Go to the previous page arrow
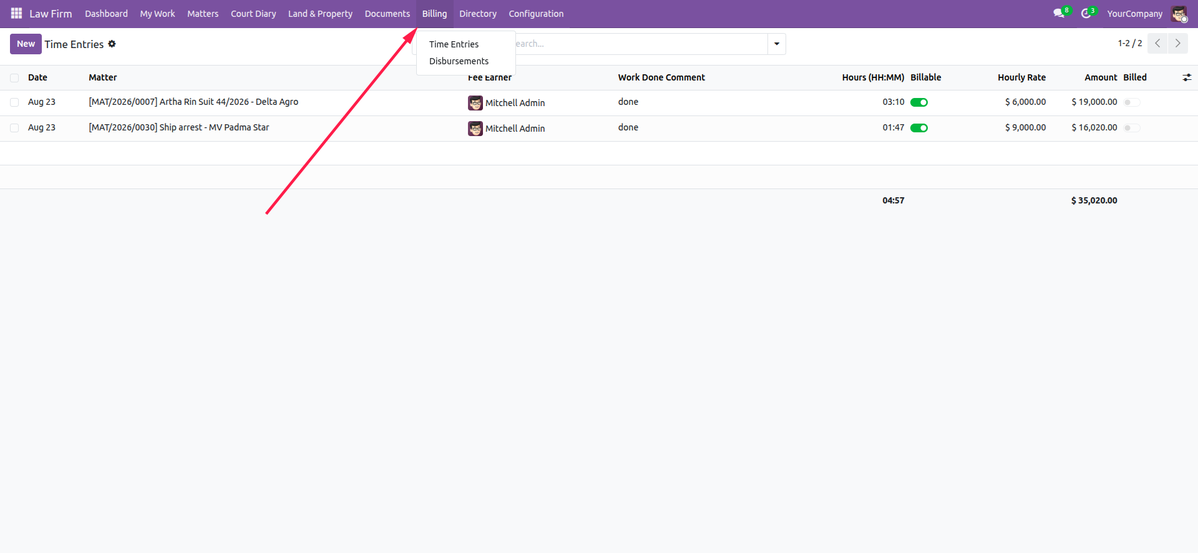The image size is (1198, 553). point(1158,44)
